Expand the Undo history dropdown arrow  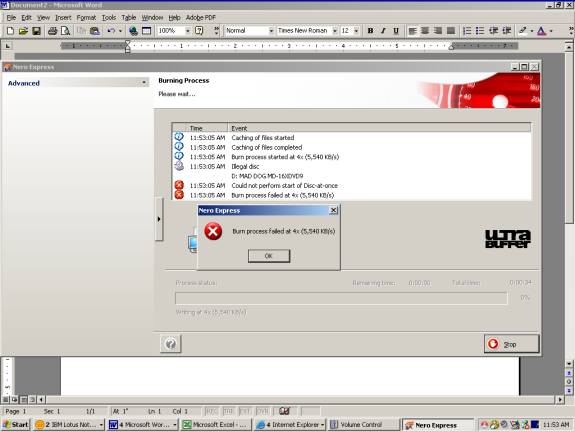(120, 31)
